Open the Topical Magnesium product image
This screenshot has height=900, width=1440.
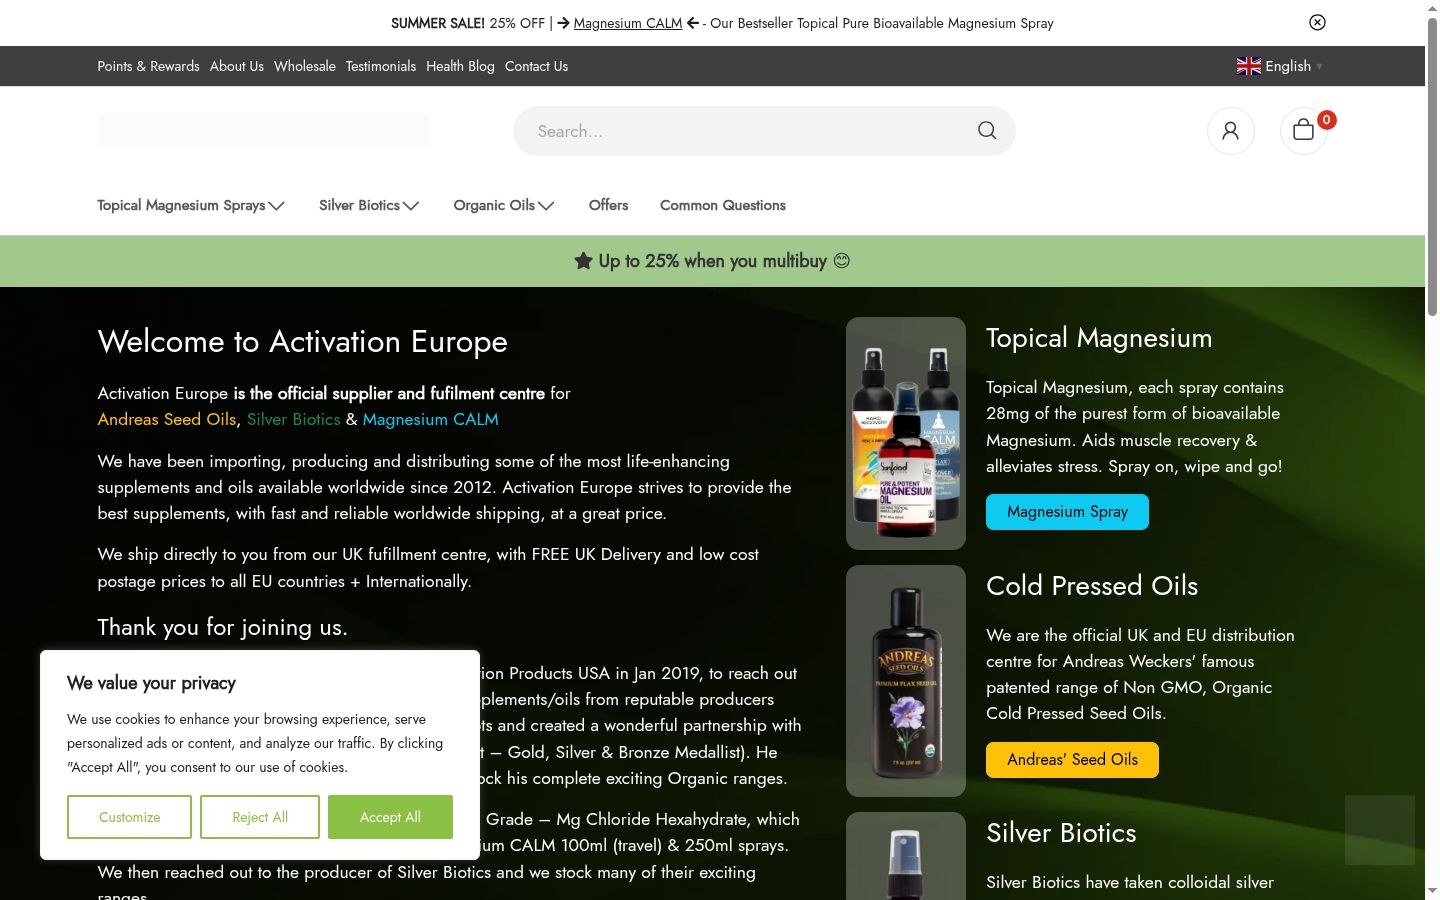[x=906, y=433]
